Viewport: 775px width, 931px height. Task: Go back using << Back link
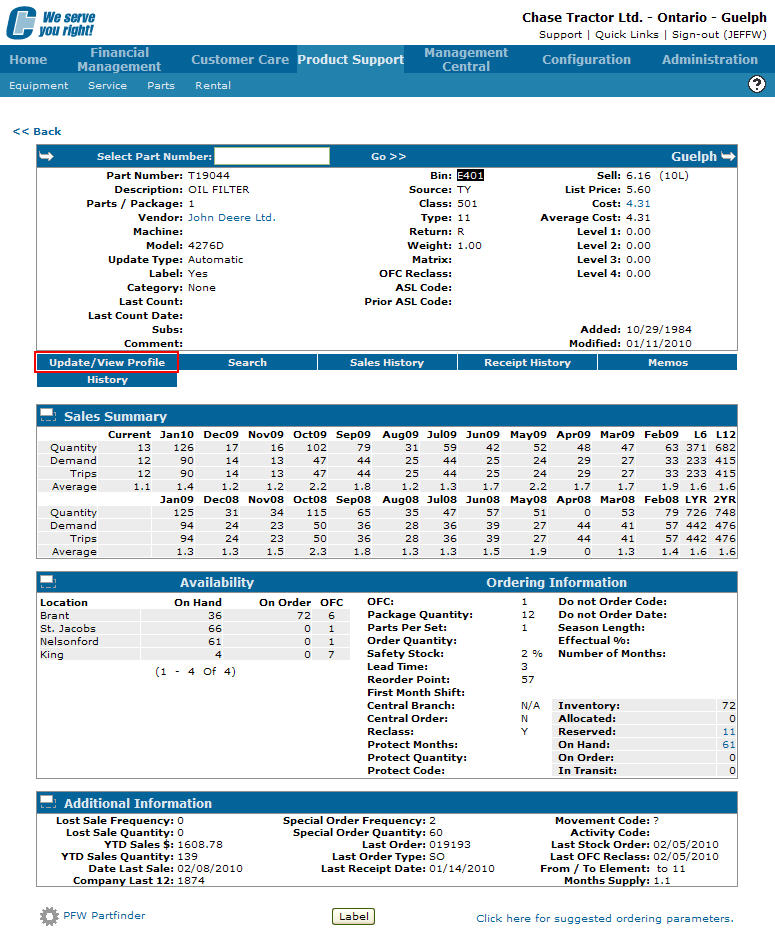click(x=37, y=131)
